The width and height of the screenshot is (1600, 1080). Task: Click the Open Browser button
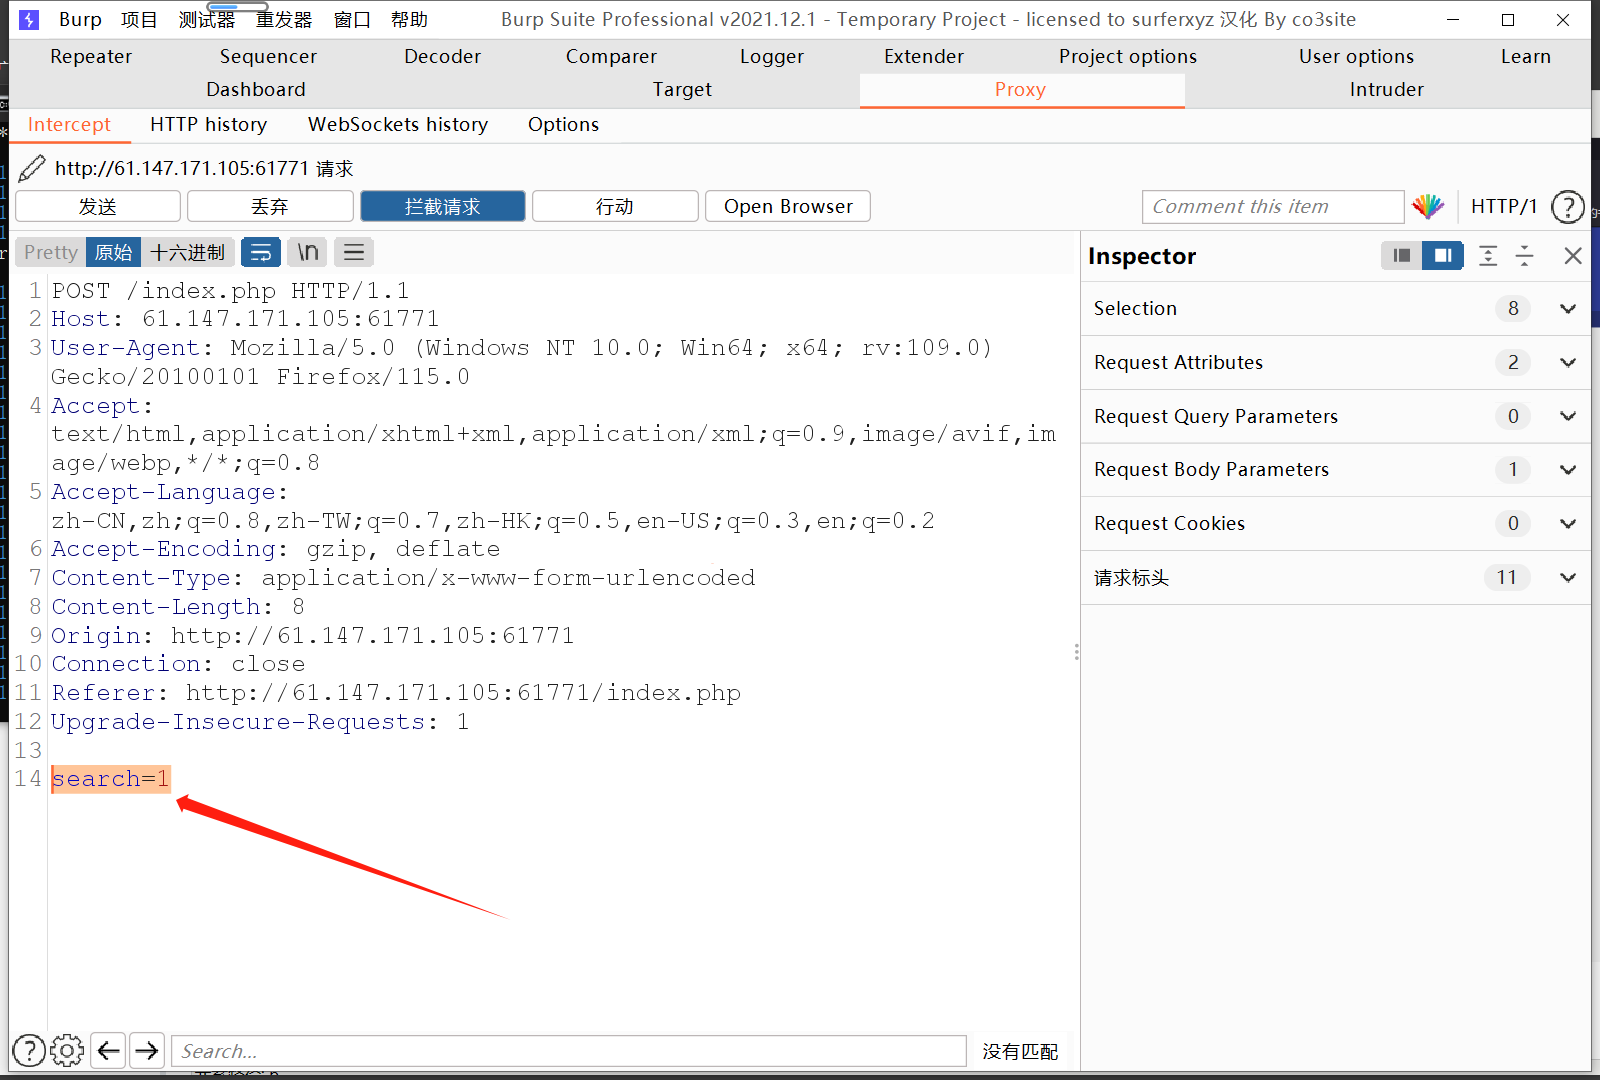click(788, 206)
